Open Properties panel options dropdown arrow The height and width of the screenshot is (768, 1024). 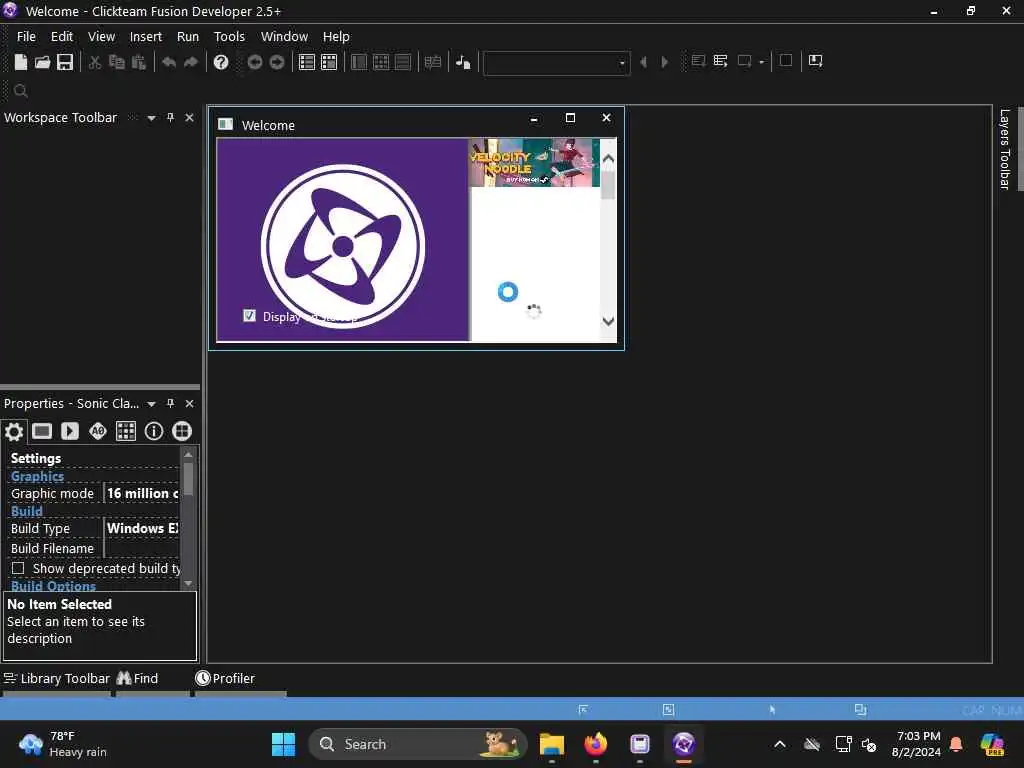pos(152,404)
